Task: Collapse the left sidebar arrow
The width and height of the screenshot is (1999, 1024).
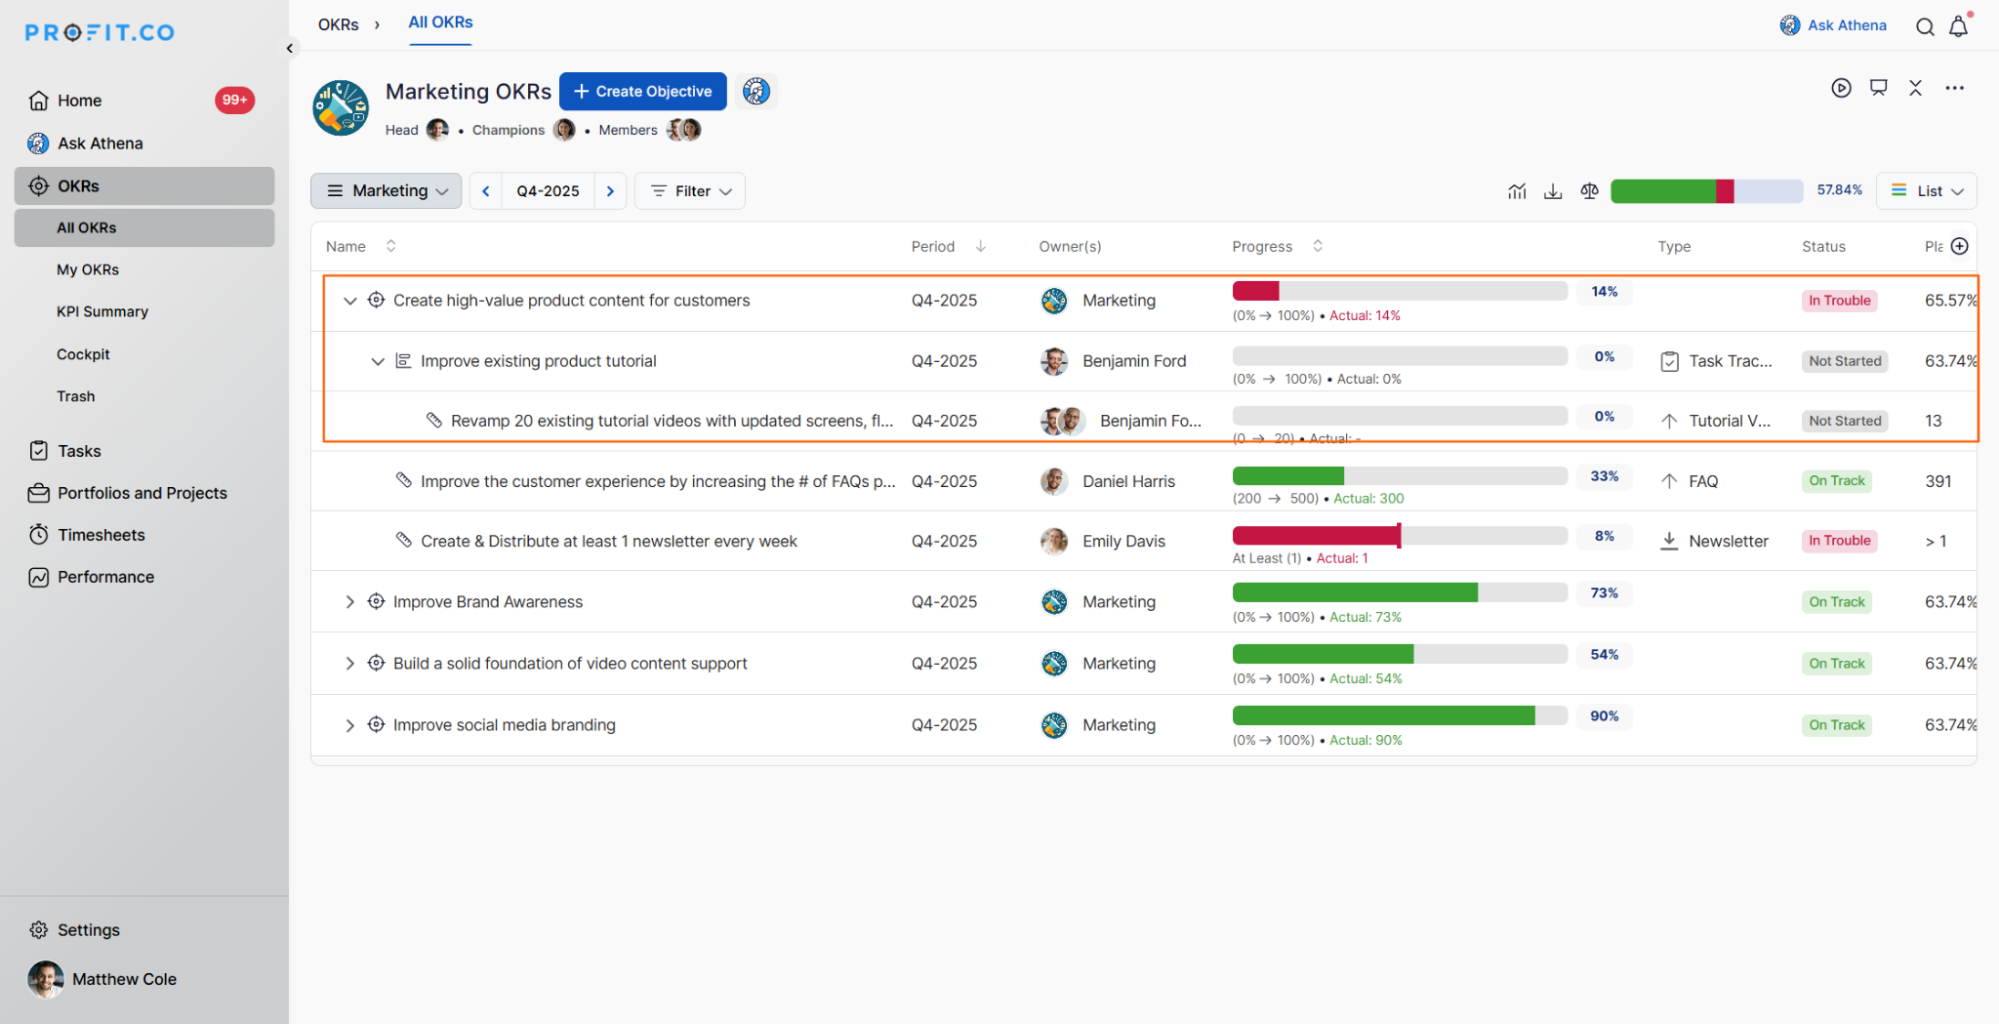Action: [x=290, y=48]
